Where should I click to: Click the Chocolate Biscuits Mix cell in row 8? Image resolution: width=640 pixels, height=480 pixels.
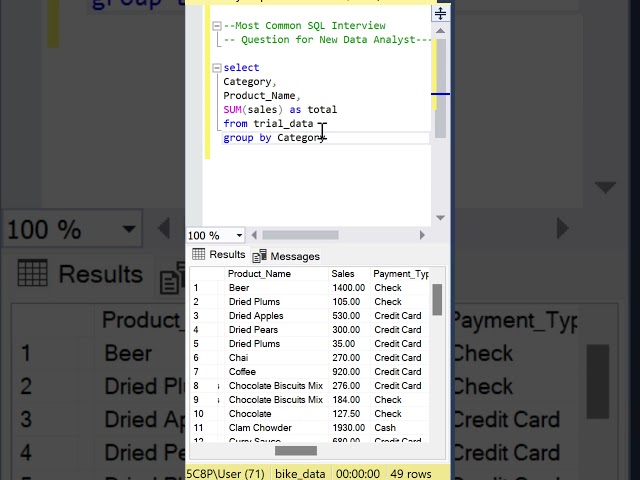(276, 386)
